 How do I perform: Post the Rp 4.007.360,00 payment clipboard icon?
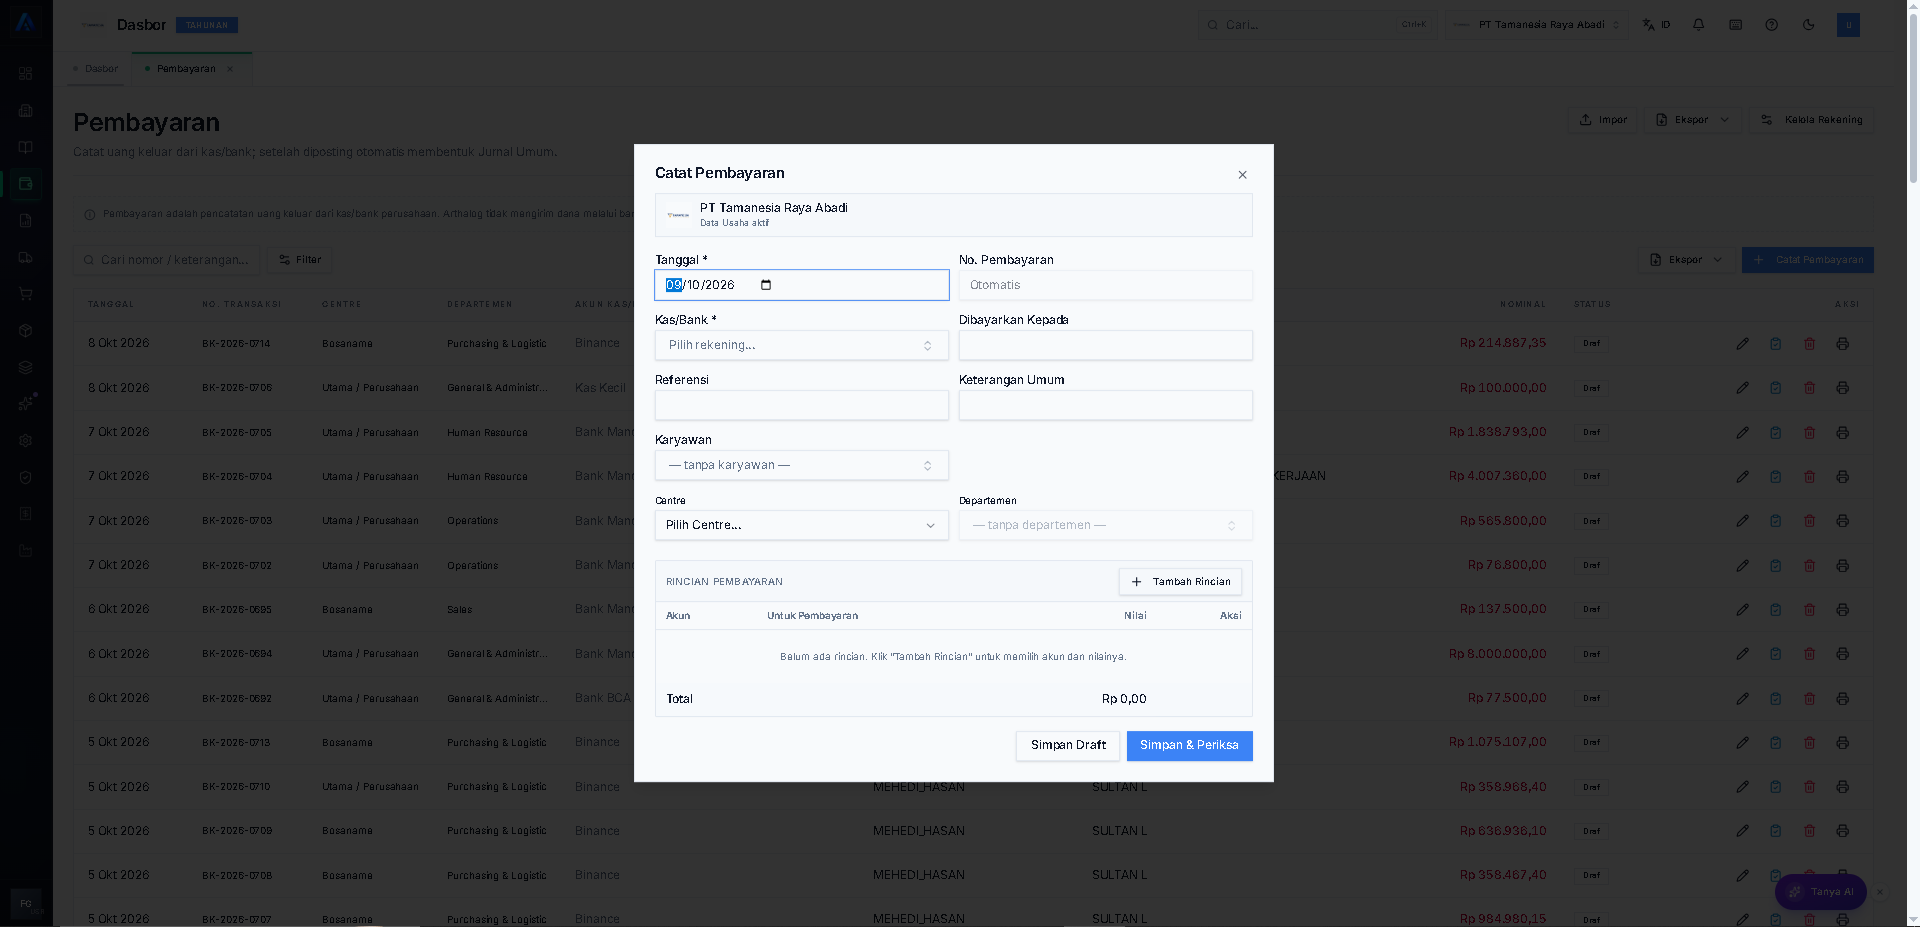(1775, 477)
